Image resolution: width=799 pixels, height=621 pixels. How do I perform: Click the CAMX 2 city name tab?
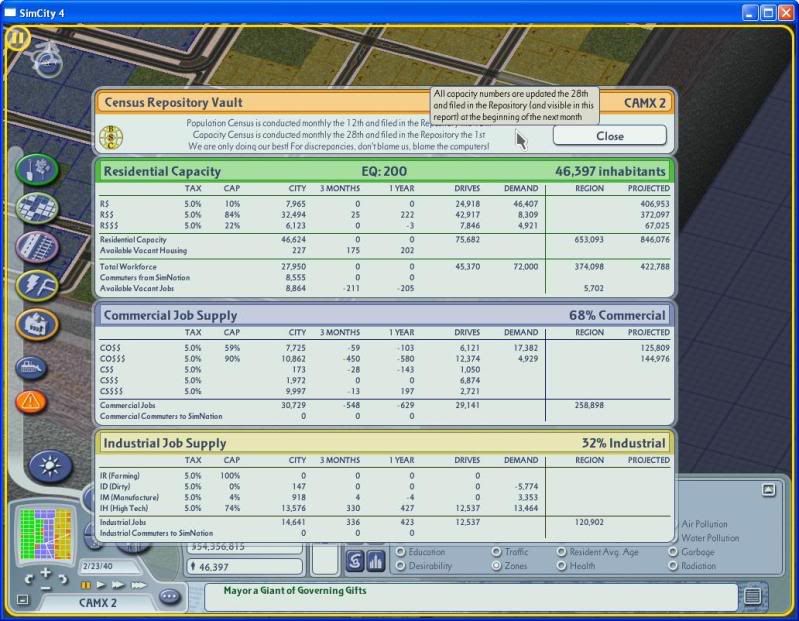(98, 603)
